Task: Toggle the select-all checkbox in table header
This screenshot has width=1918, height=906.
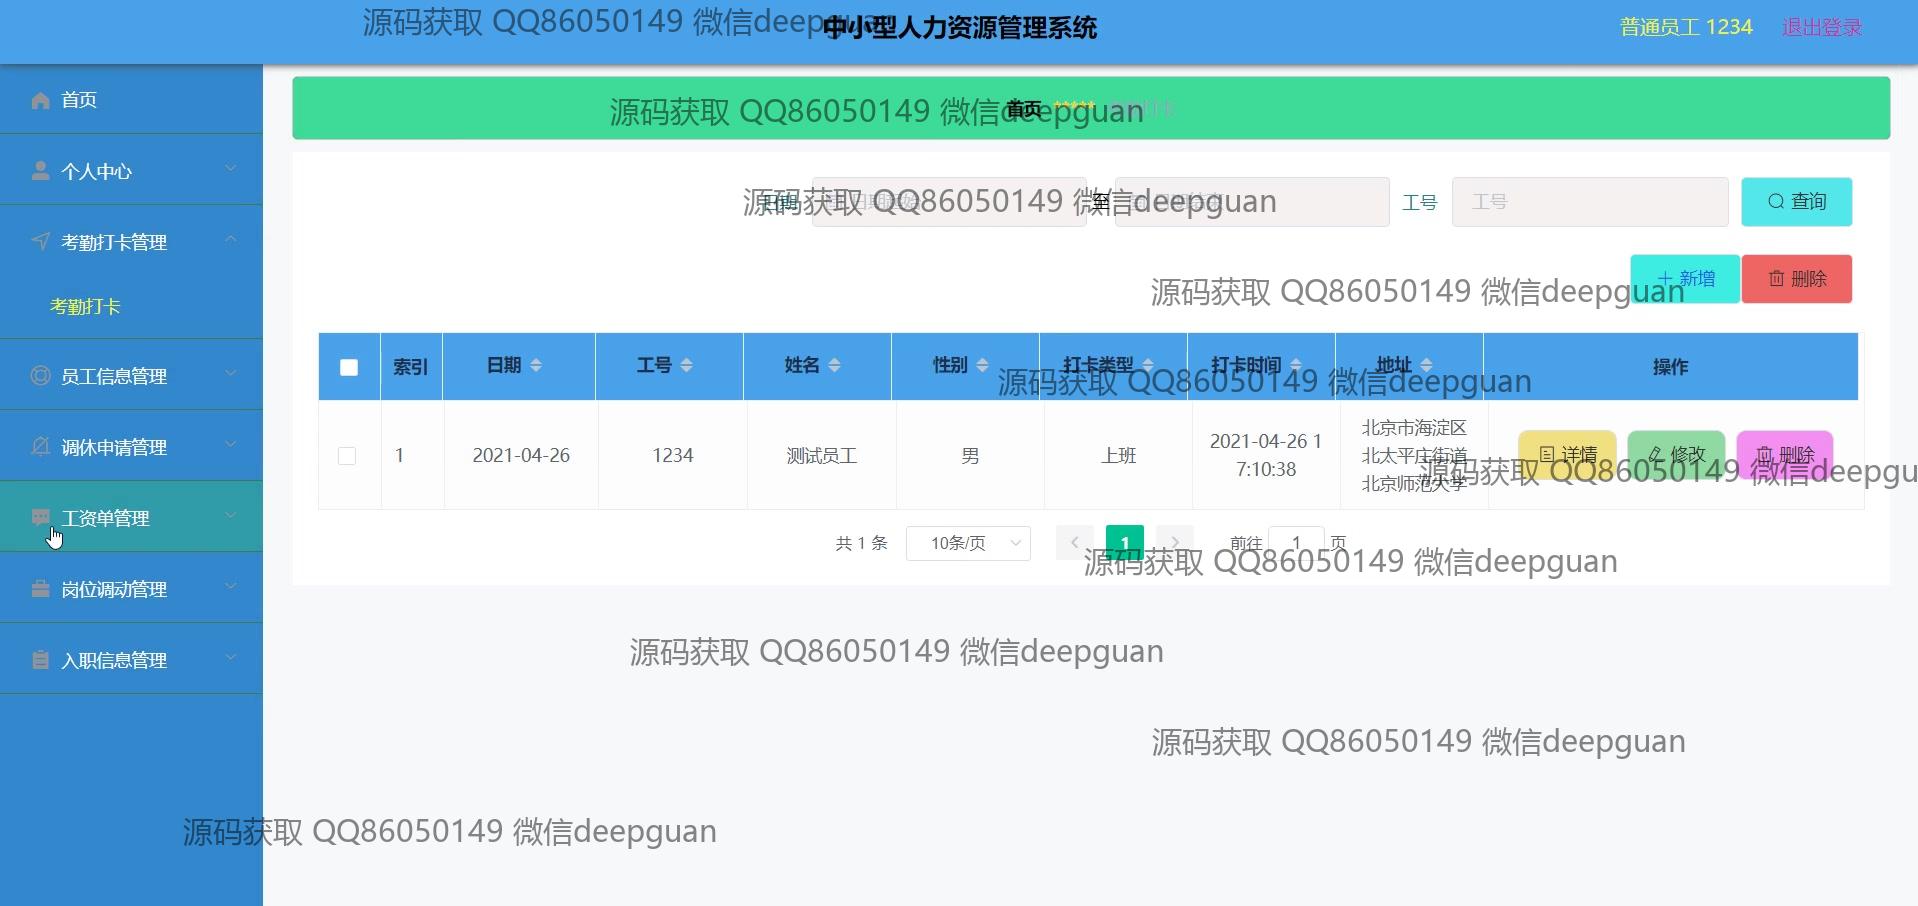Action: pyautogui.click(x=349, y=367)
